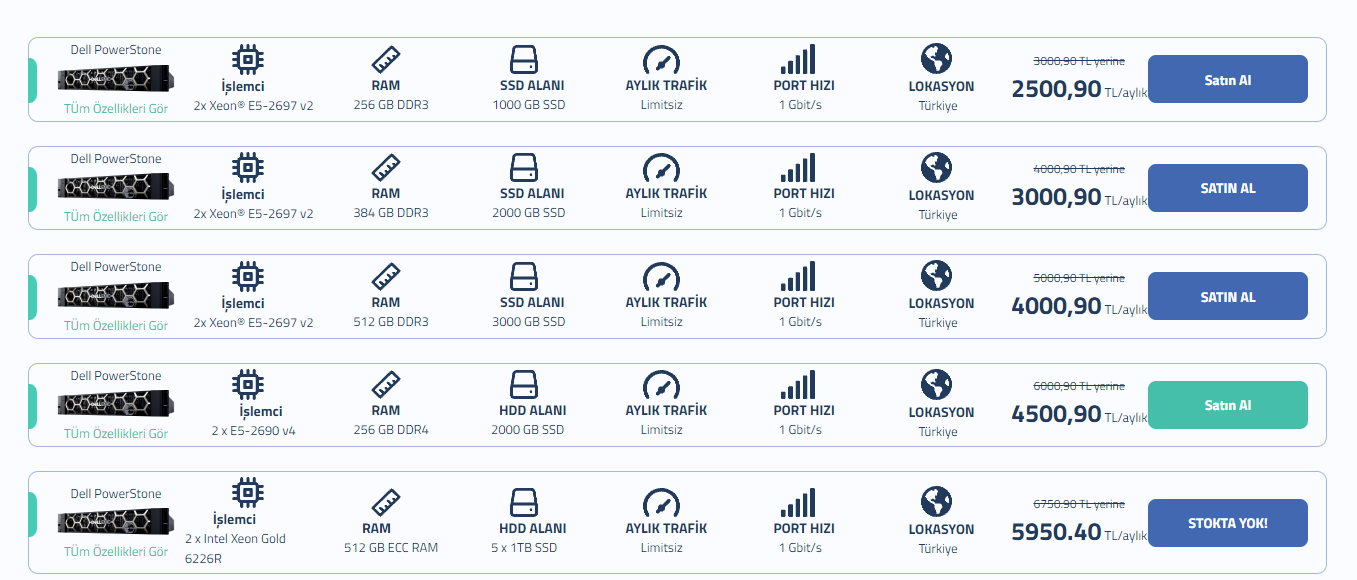Click the HDD icon in the 4500,90 TL row

(524, 385)
